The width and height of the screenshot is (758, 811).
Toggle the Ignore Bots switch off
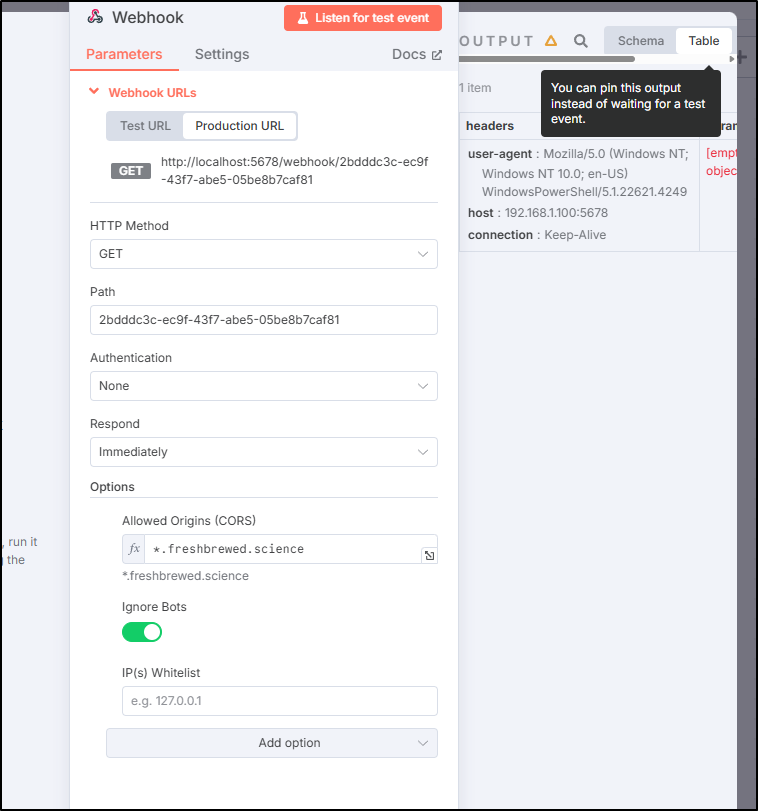point(142,632)
